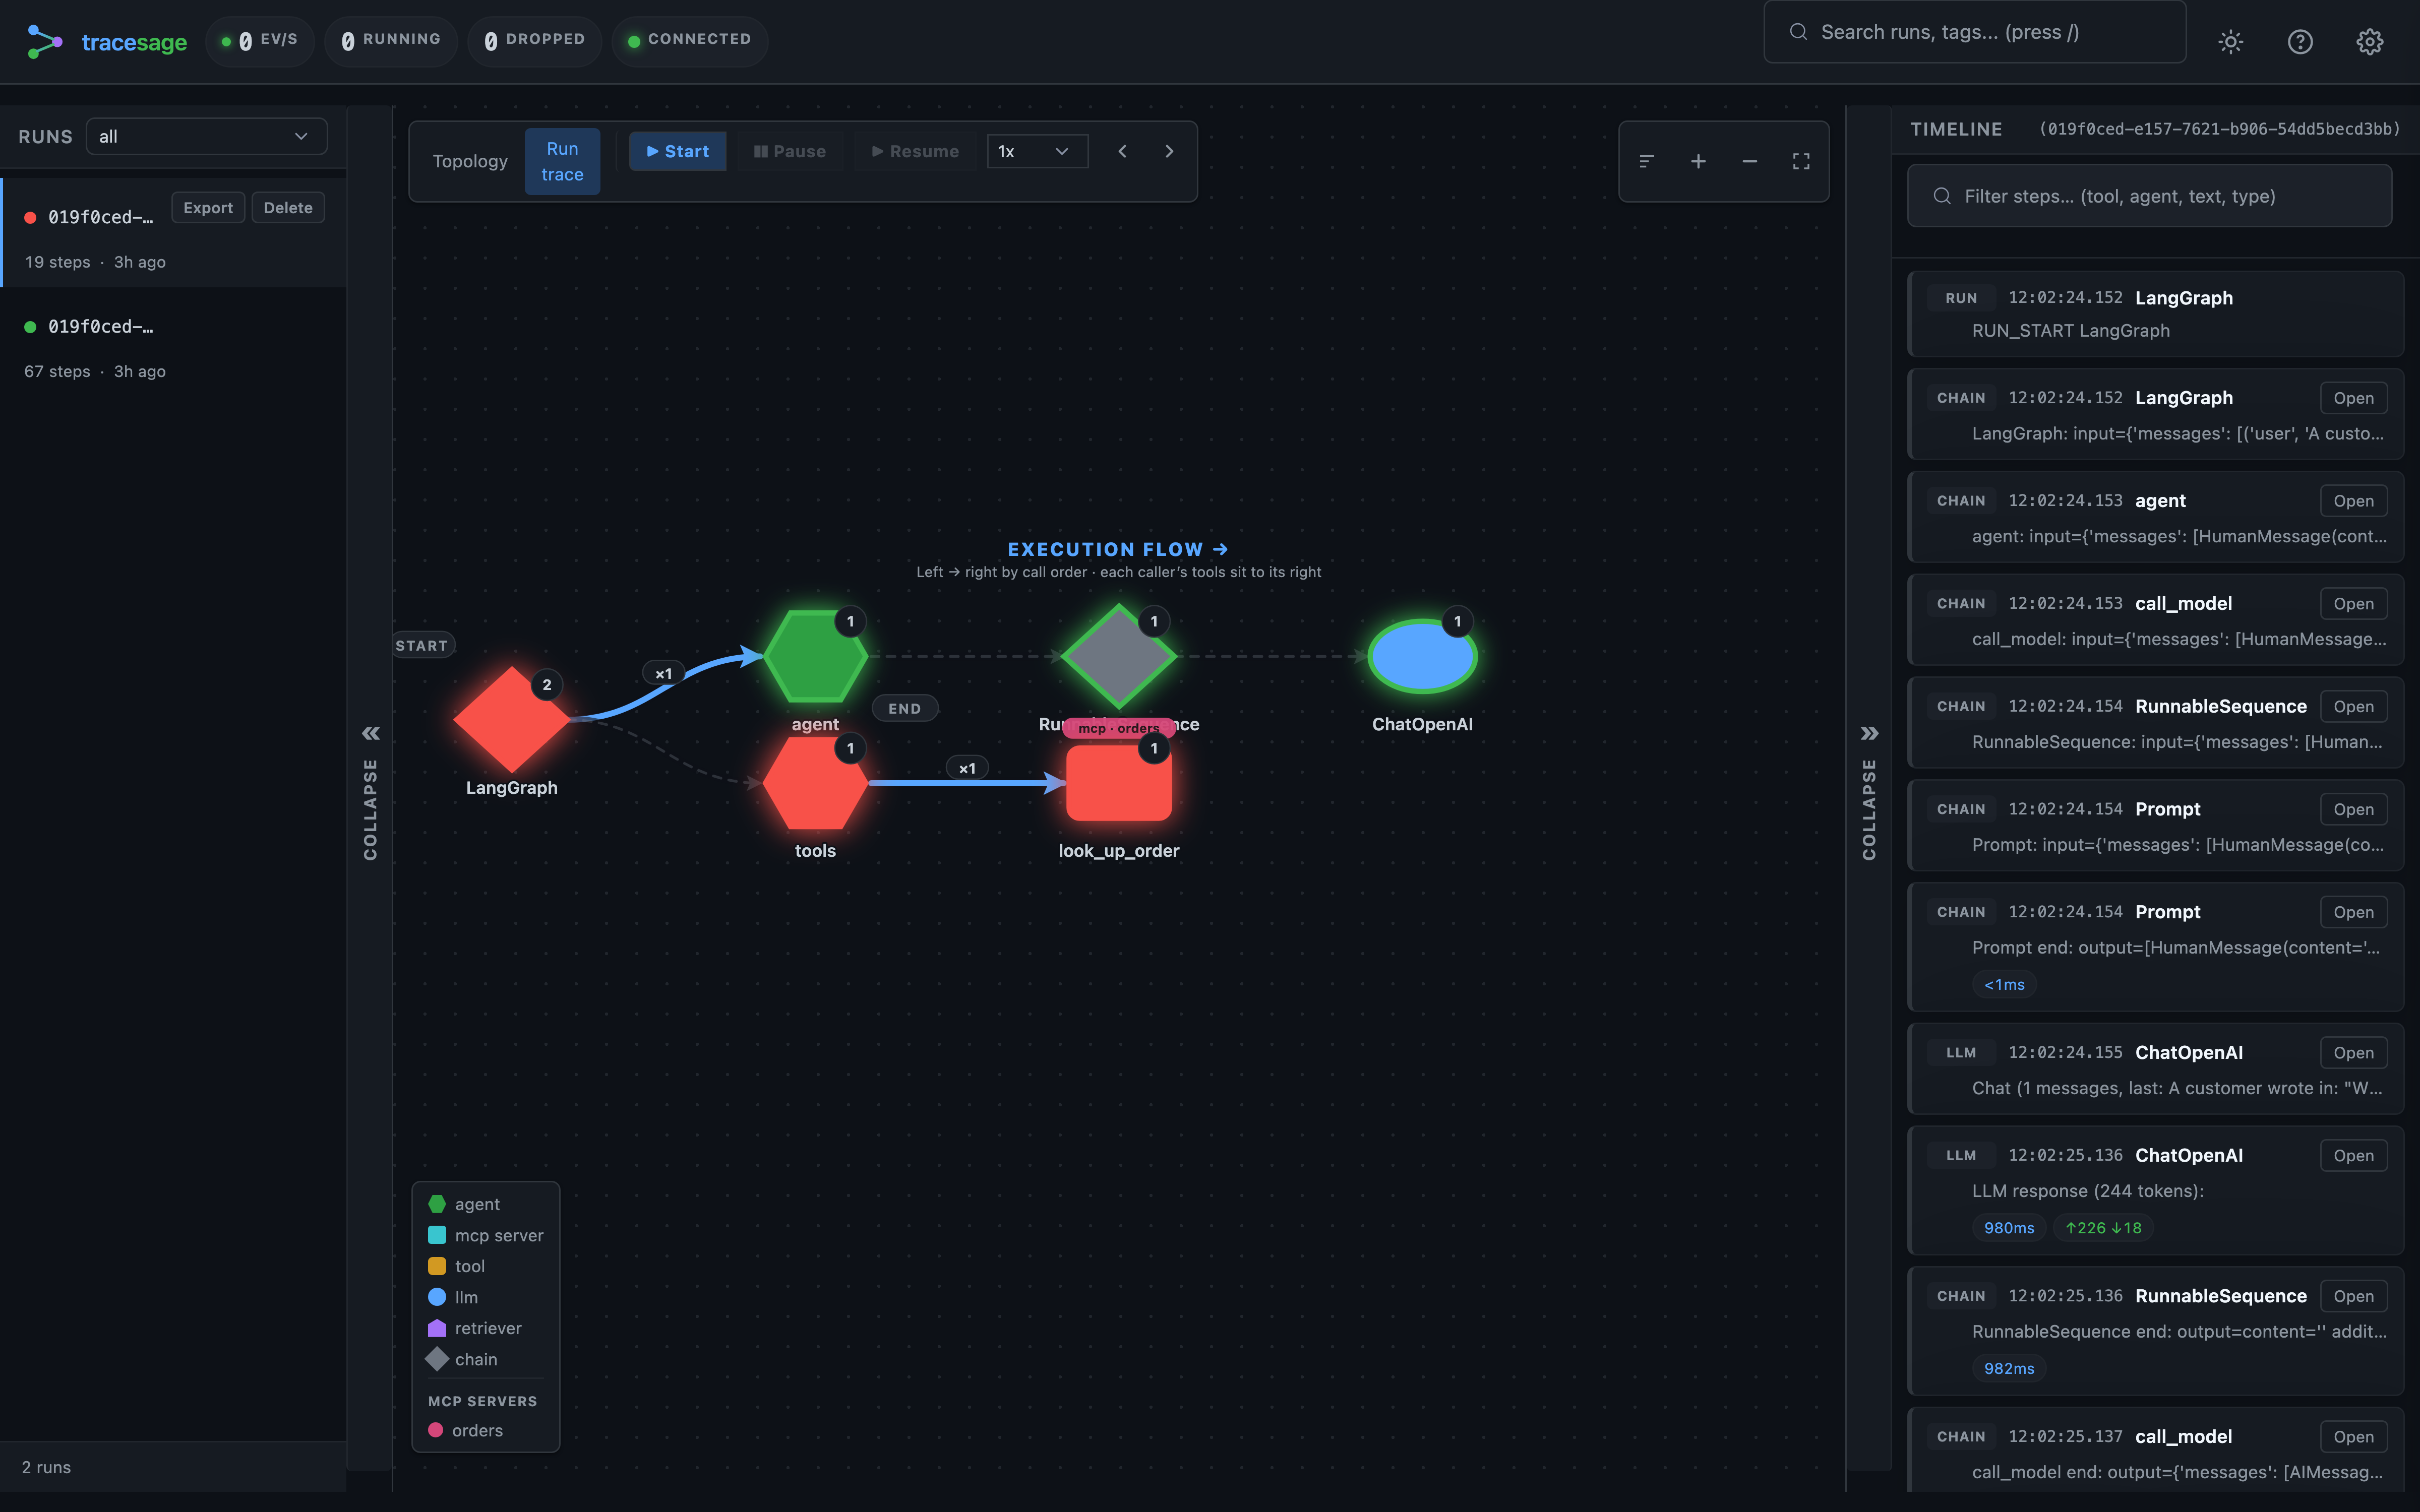Select the gray RunnableSequence diamond node

point(1118,656)
